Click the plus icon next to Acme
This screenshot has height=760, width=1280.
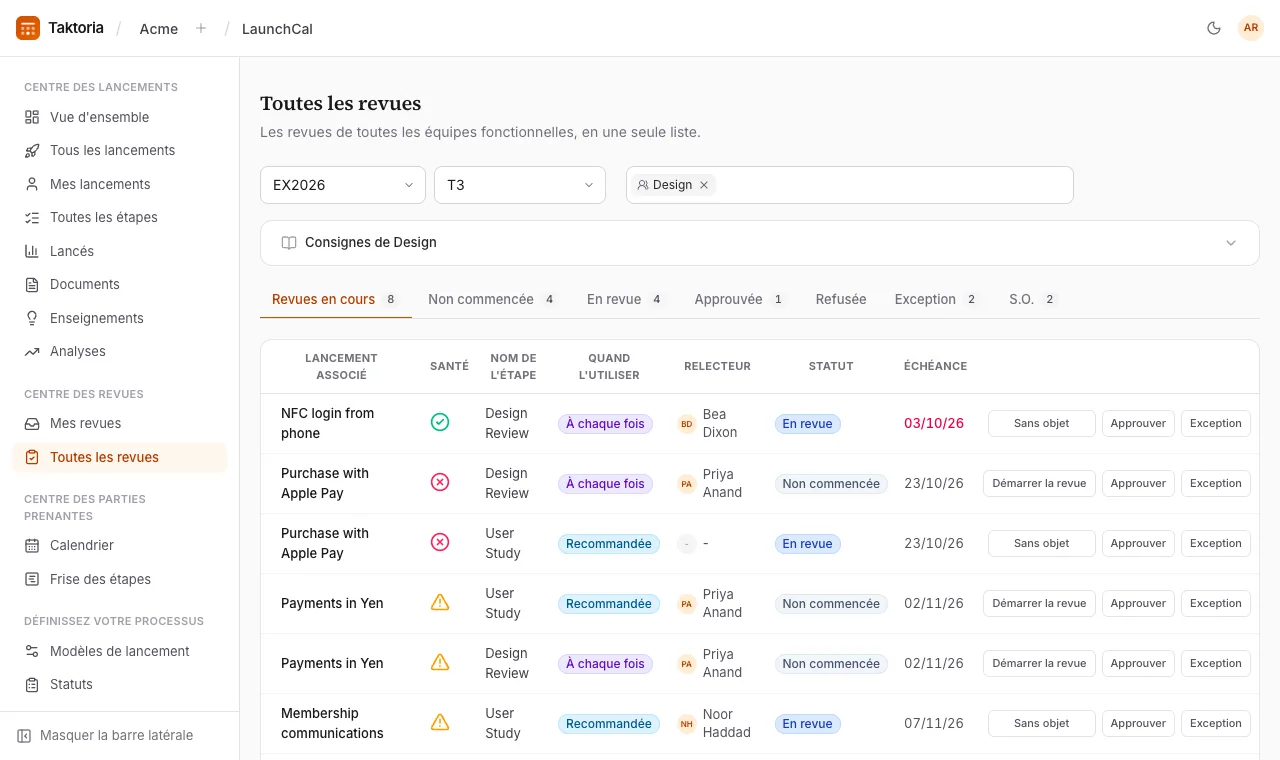(x=201, y=28)
